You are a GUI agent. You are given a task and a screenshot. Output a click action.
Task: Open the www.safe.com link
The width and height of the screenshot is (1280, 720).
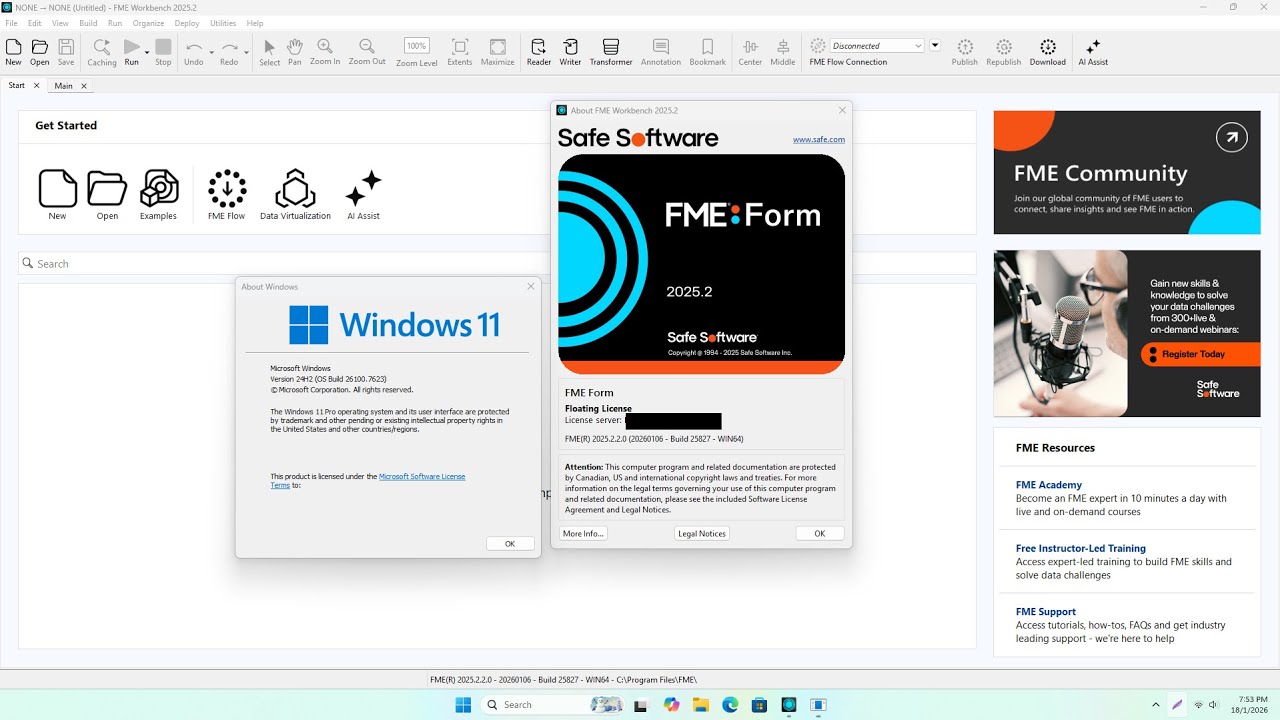(x=819, y=139)
